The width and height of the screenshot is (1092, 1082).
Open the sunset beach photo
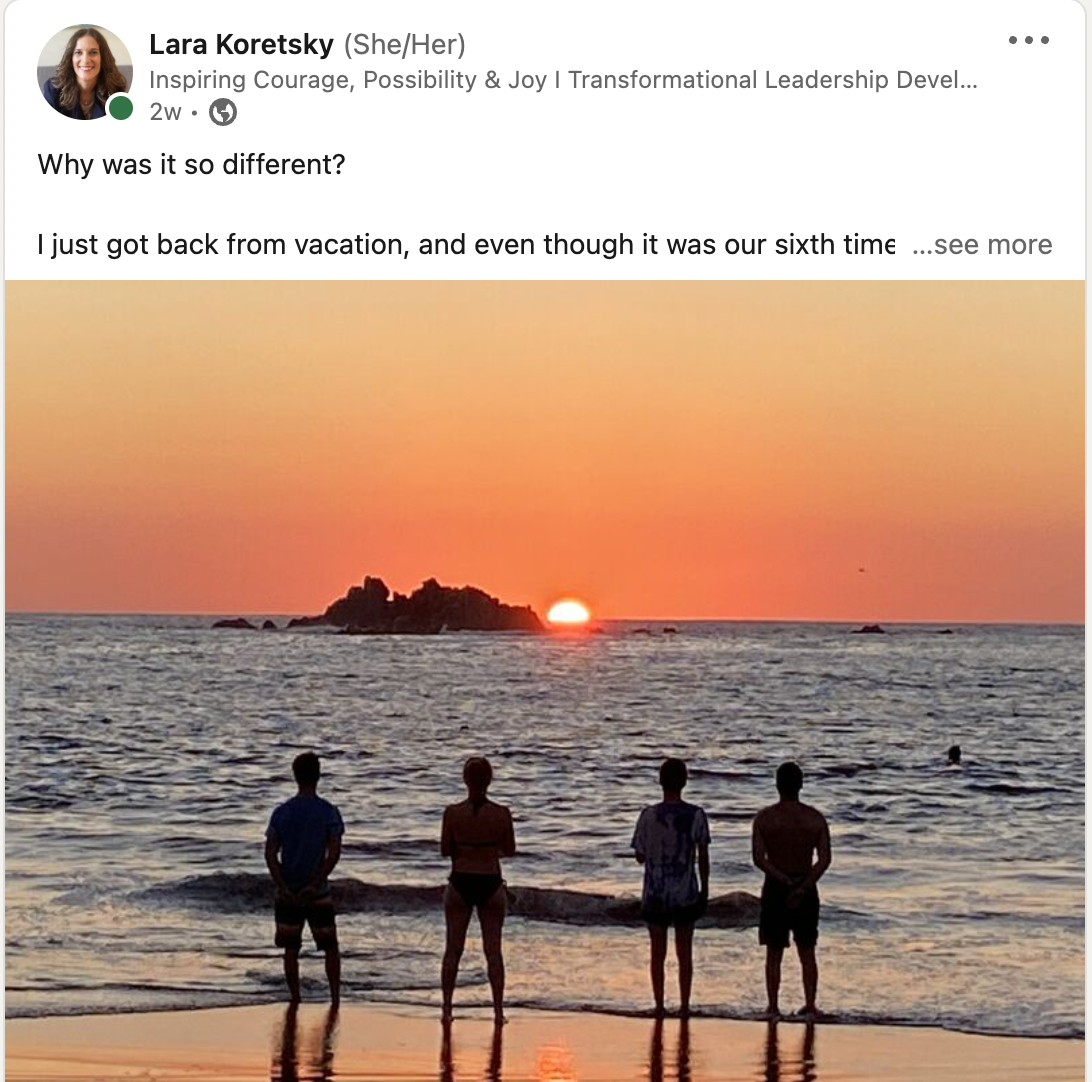pyautogui.click(x=545, y=680)
